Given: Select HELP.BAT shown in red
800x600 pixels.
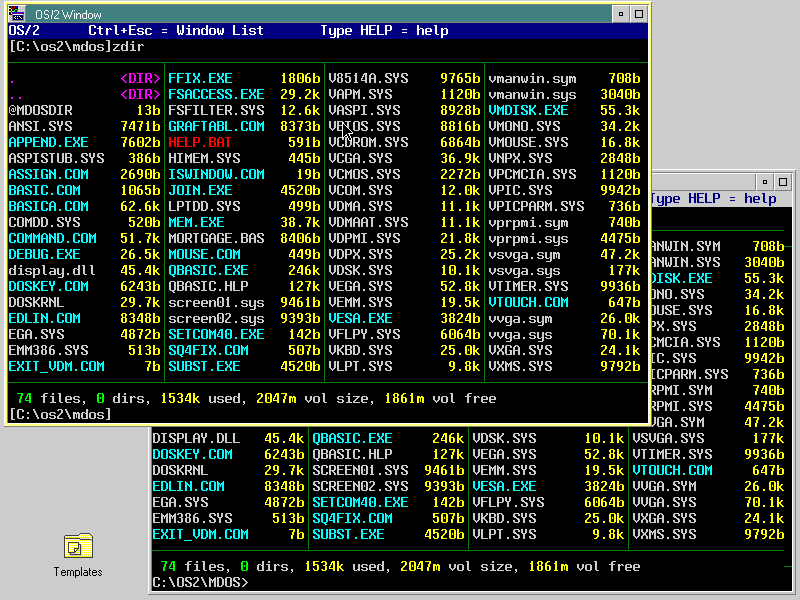Looking at the screenshot, I should pos(201,142).
